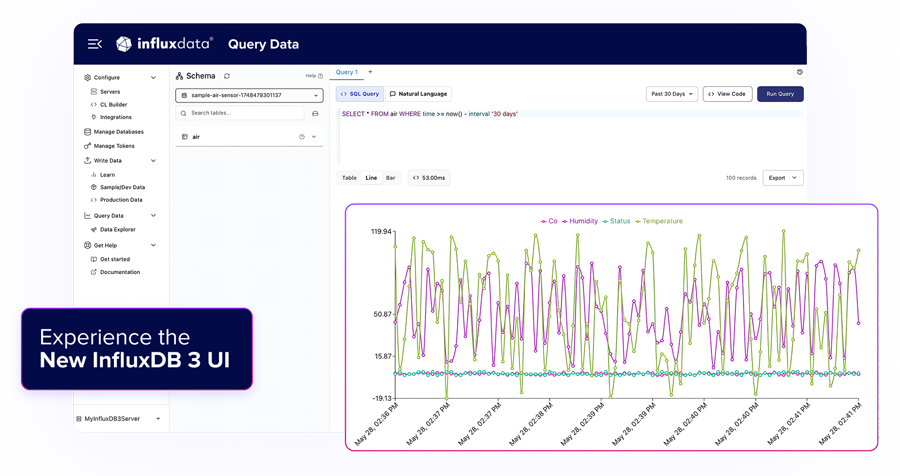Image resolution: width=900 pixels, height=476 pixels.
Task: Switch to SQL Query mode
Action: tap(360, 94)
